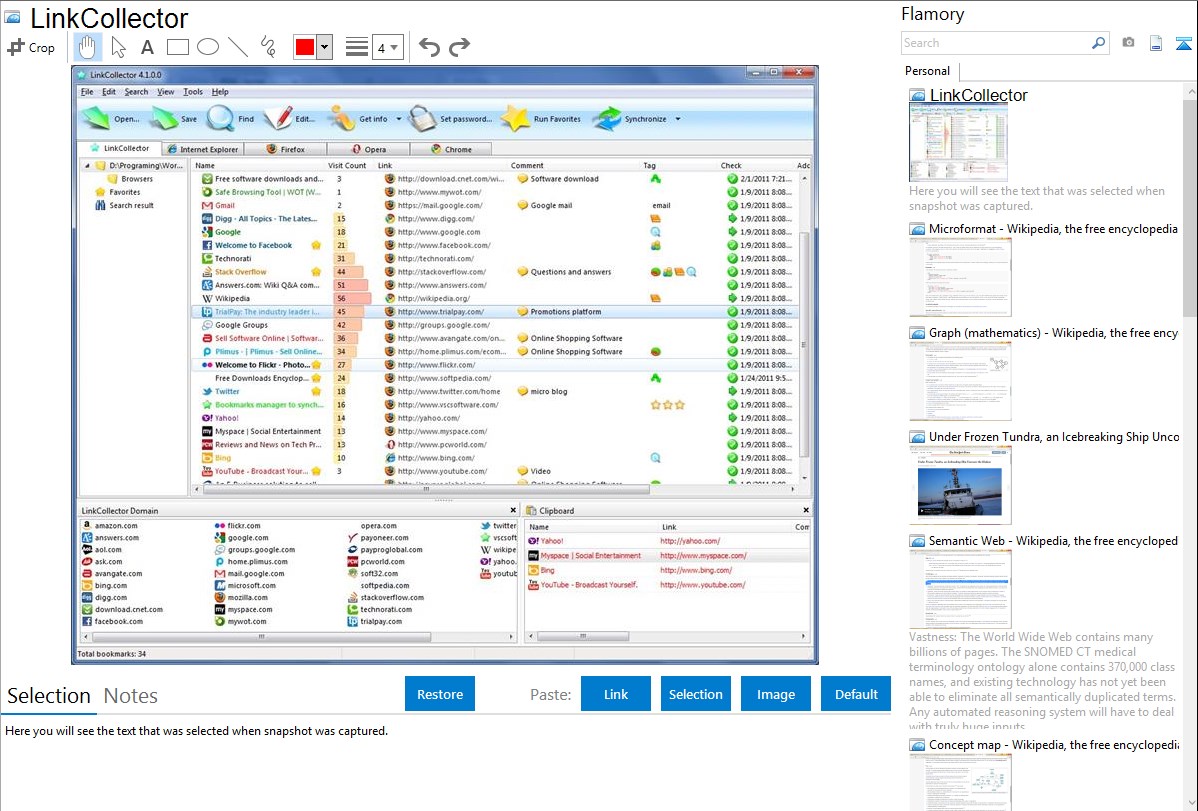Click the Synchronize toolbar icon
Viewport: 1198px width, 811px height.
point(607,118)
